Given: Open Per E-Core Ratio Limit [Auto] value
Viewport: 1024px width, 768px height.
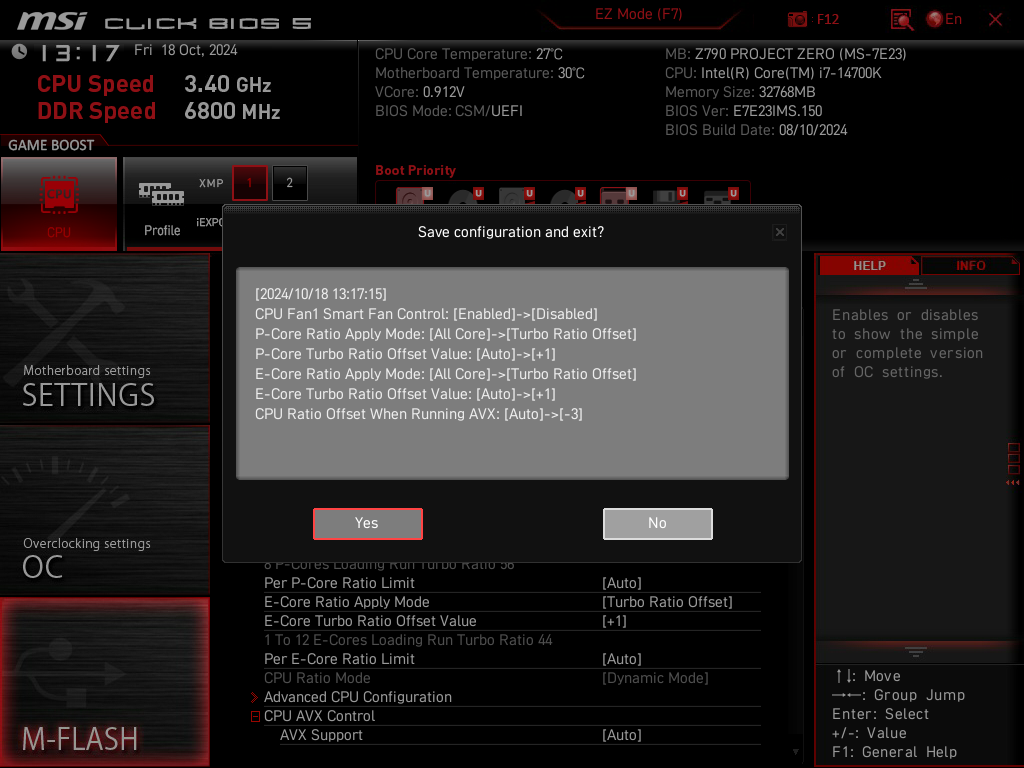Looking at the screenshot, I should click(x=622, y=659).
